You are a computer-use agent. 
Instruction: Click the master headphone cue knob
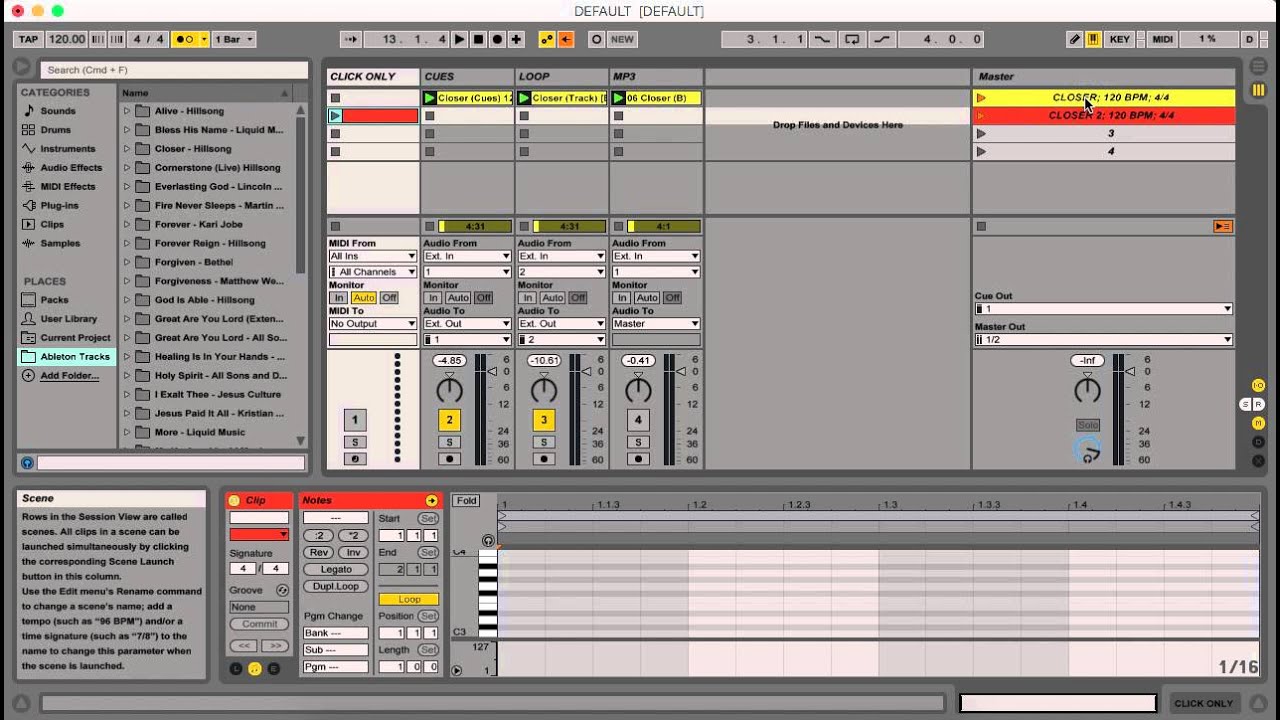click(x=1087, y=452)
